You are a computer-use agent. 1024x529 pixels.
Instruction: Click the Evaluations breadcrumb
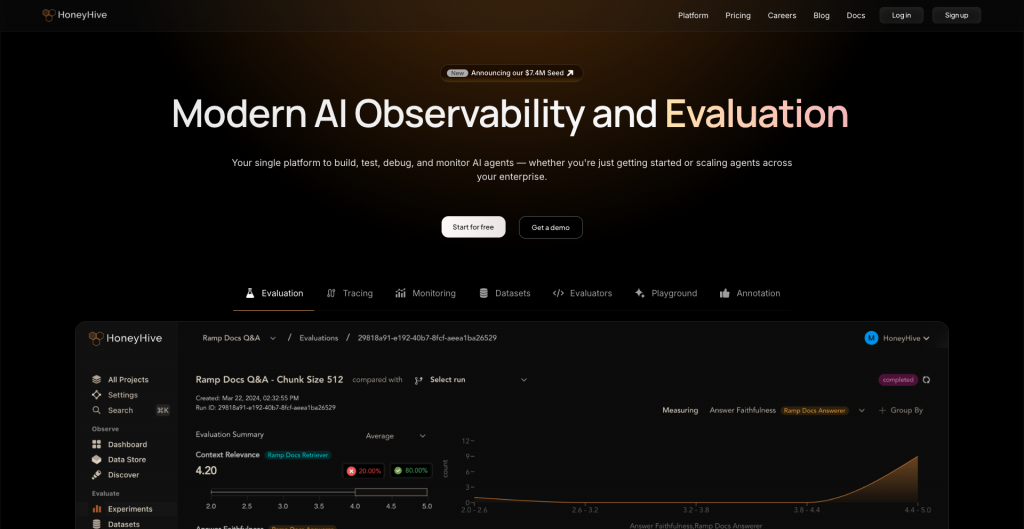[x=319, y=338]
